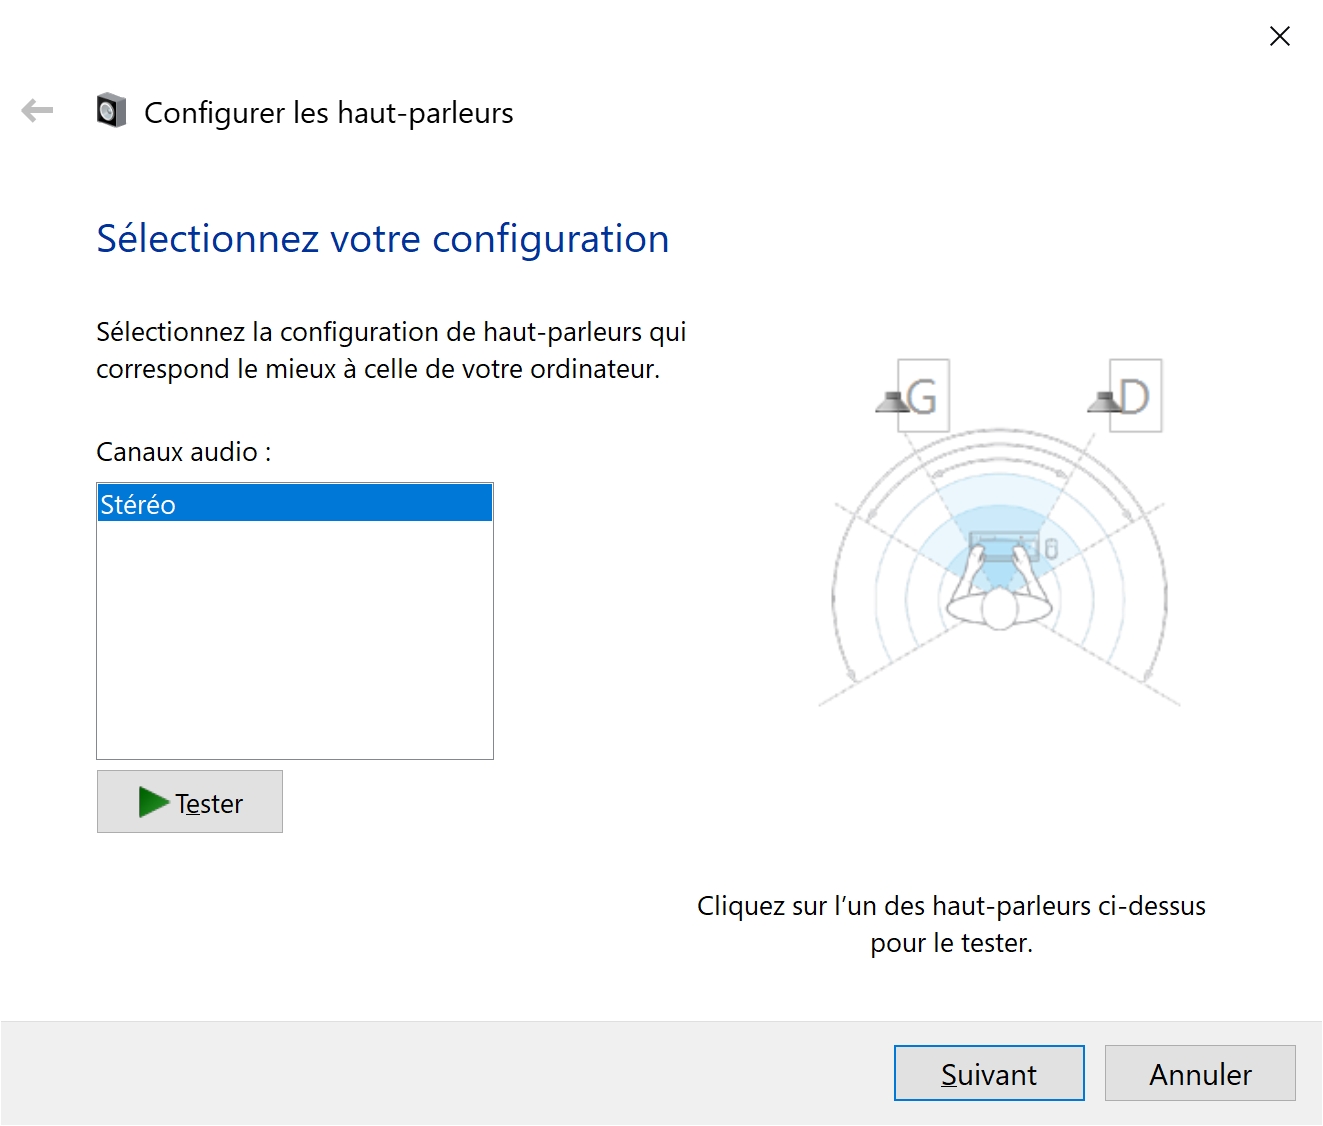1323x1126 pixels.
Task: Close the speaker setup dialog with X
Action: click(1279, 36)
